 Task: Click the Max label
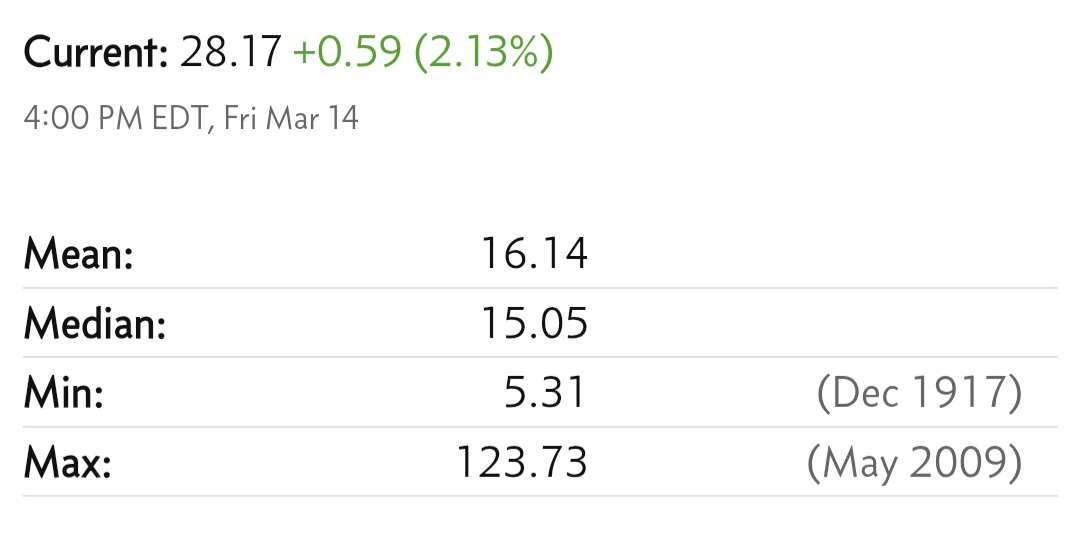pyautogui.click(x=68, y=462)
